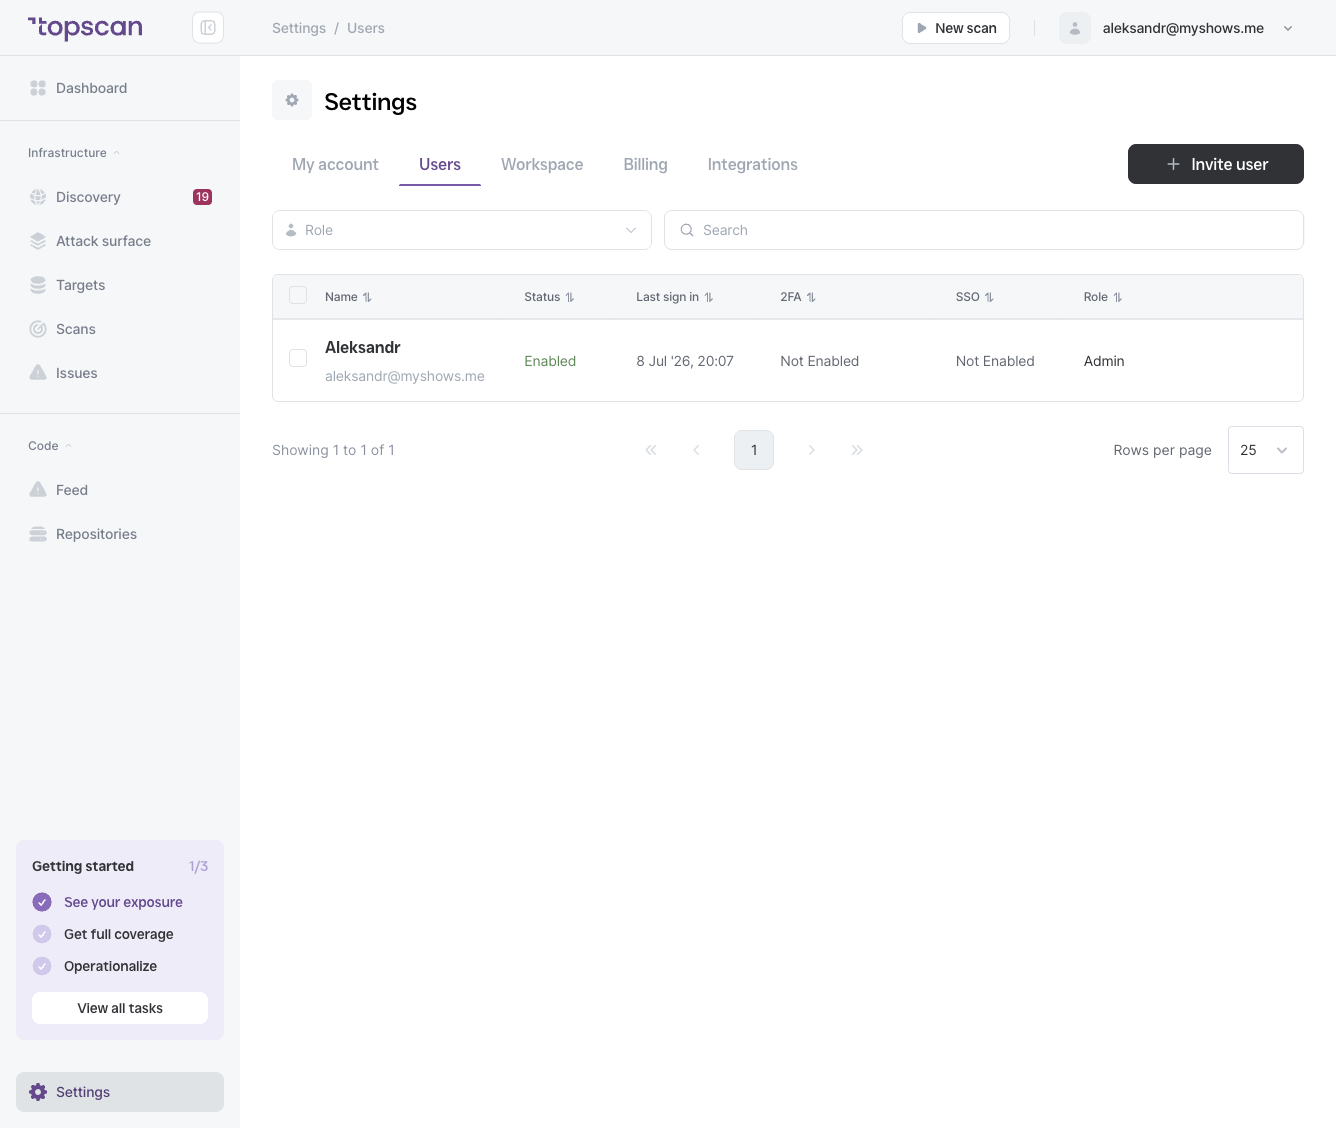Sort by Status column arrows

point(570,297)
